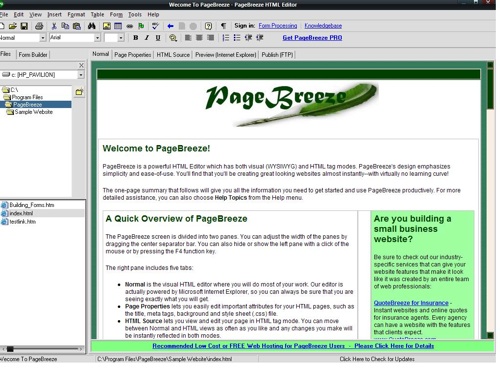Screen dimensions: 500x375
Task: Click the Print icon in toolbar
Action: pyautogui.click(x=39, y=26)
